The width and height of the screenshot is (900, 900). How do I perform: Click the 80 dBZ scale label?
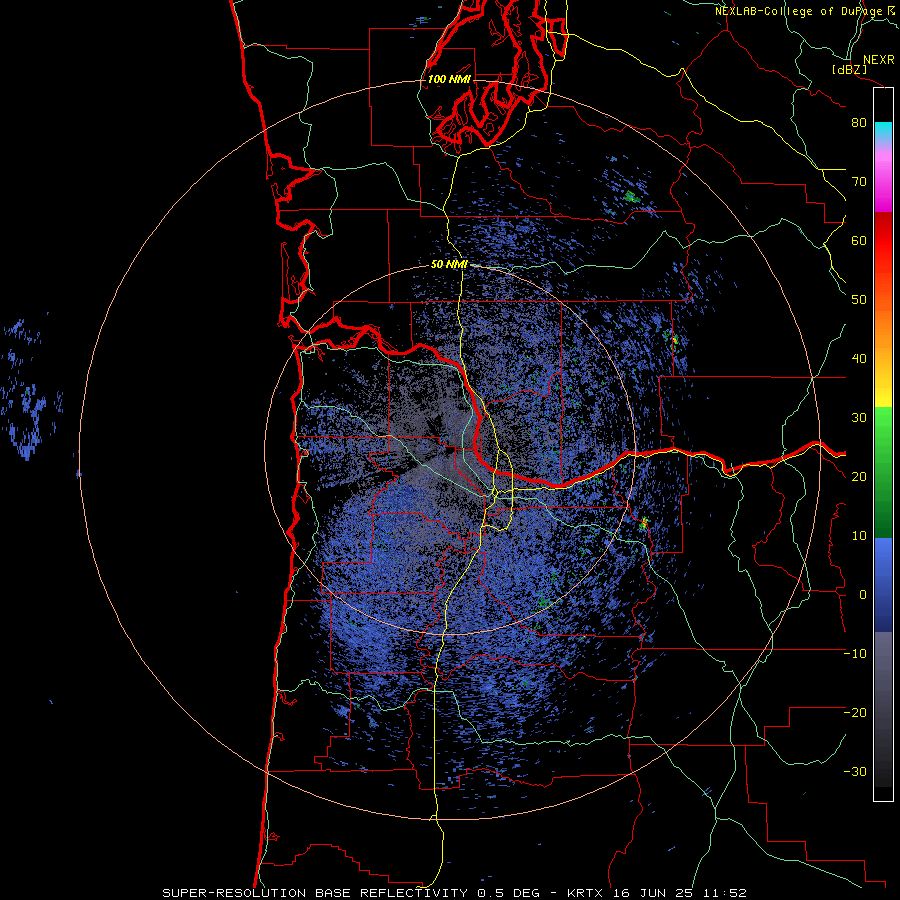pyautogui.click(x=859, y=123)
